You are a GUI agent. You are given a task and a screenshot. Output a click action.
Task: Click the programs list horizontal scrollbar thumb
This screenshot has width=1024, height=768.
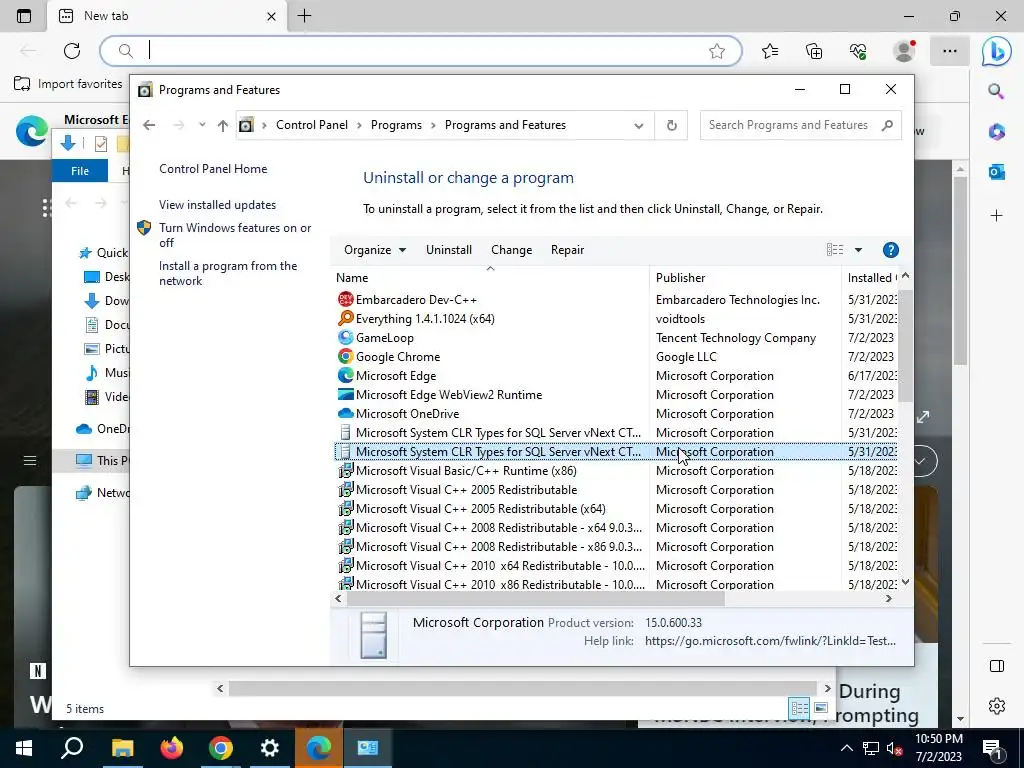tap(536, 598)
